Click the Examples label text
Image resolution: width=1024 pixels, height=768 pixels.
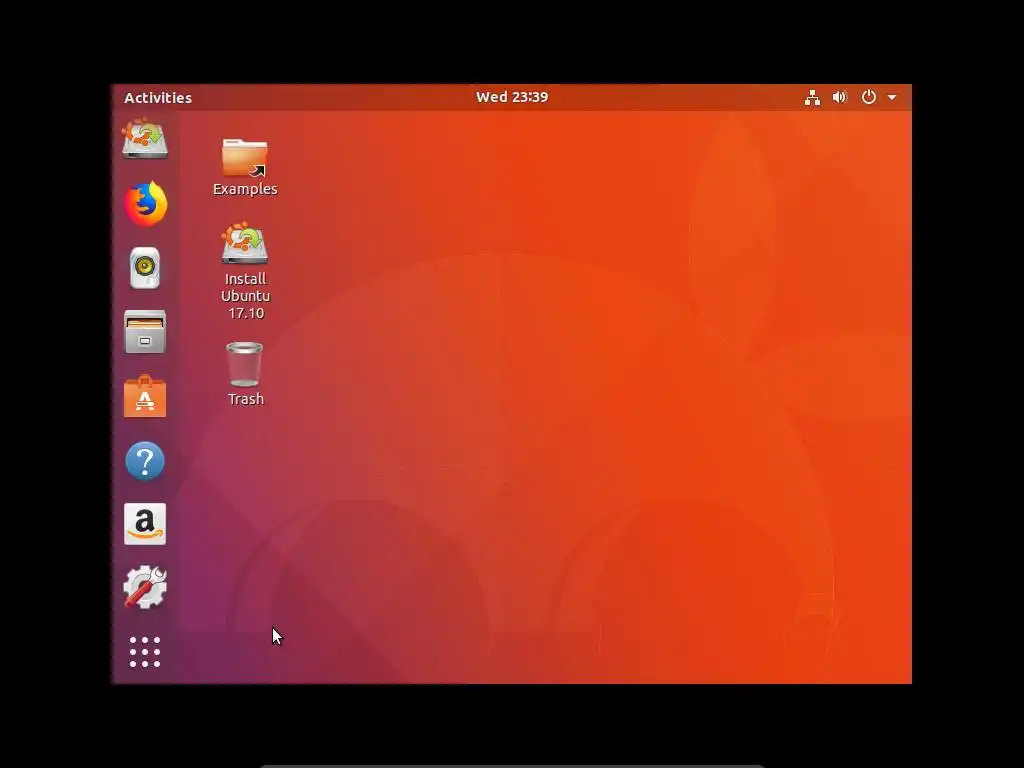[245, 189]
